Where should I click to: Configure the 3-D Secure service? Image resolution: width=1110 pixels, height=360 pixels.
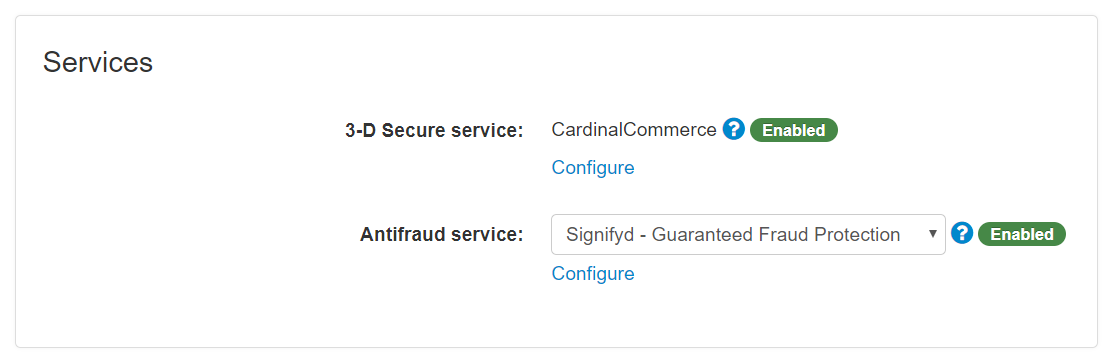point(593,168)
